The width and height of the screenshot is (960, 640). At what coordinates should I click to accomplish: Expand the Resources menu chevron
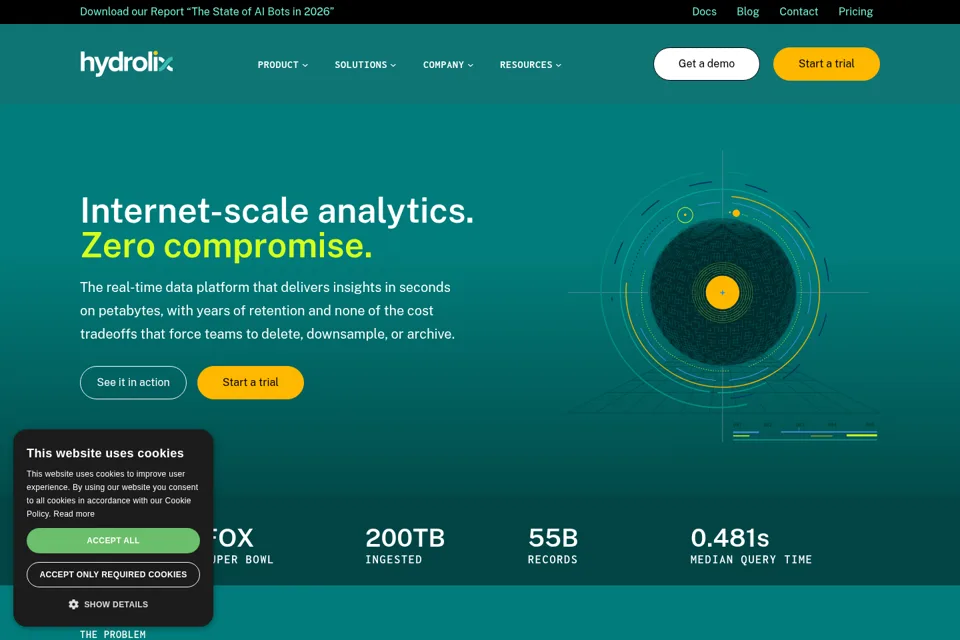point(558,65)
